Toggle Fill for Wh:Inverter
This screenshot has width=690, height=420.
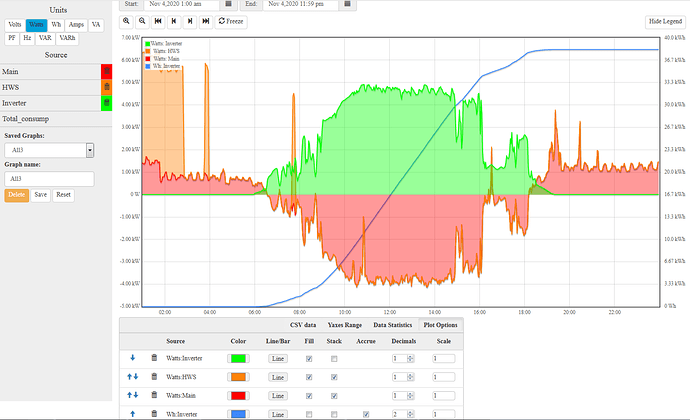coord(309,414)
